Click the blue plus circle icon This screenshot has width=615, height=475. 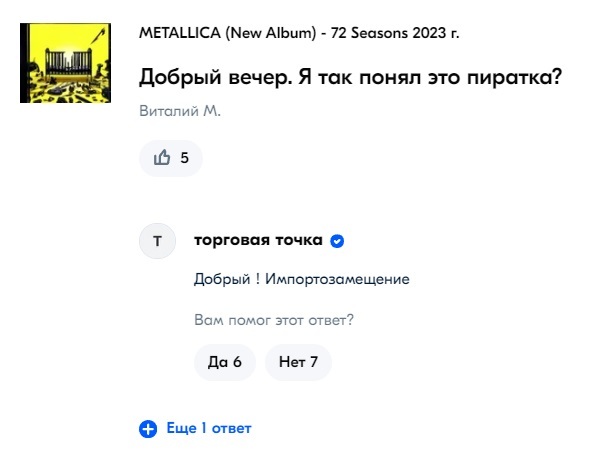[x=148, y=429]
